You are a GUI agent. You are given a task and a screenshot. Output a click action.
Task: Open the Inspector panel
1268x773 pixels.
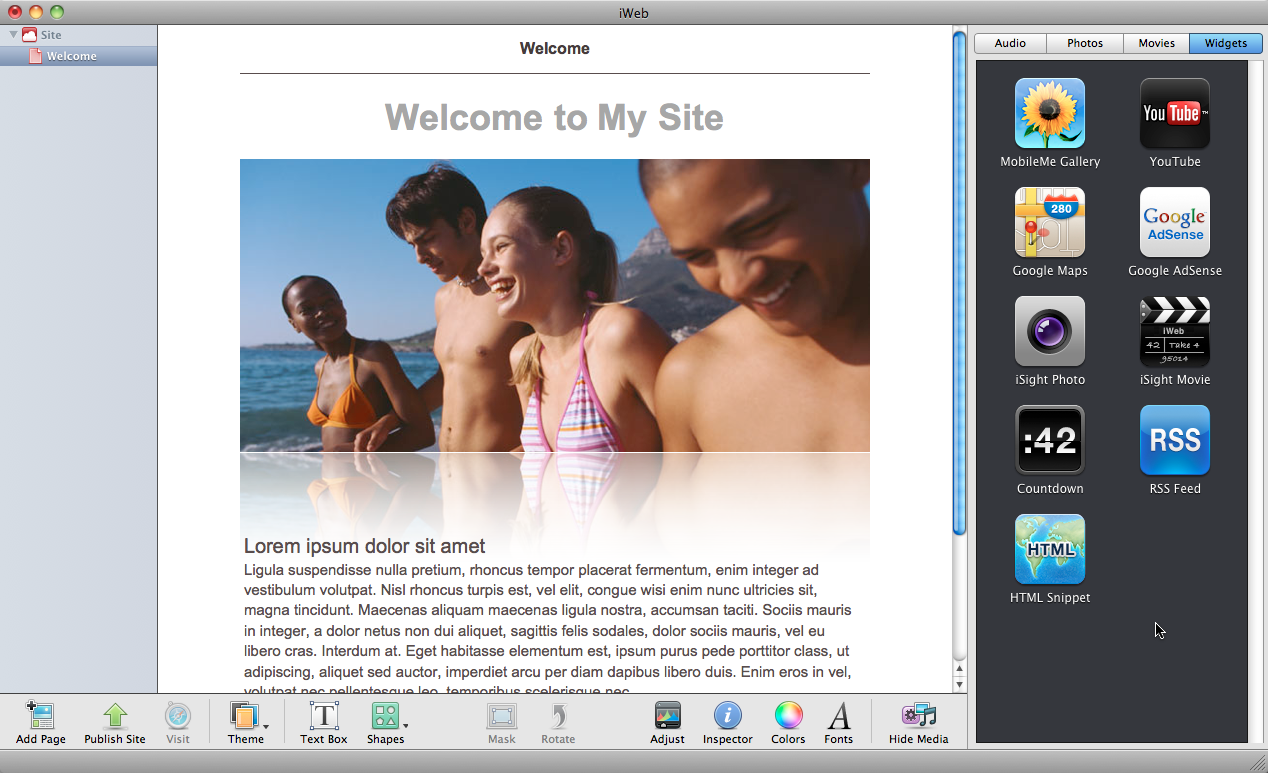pos(727,723)
